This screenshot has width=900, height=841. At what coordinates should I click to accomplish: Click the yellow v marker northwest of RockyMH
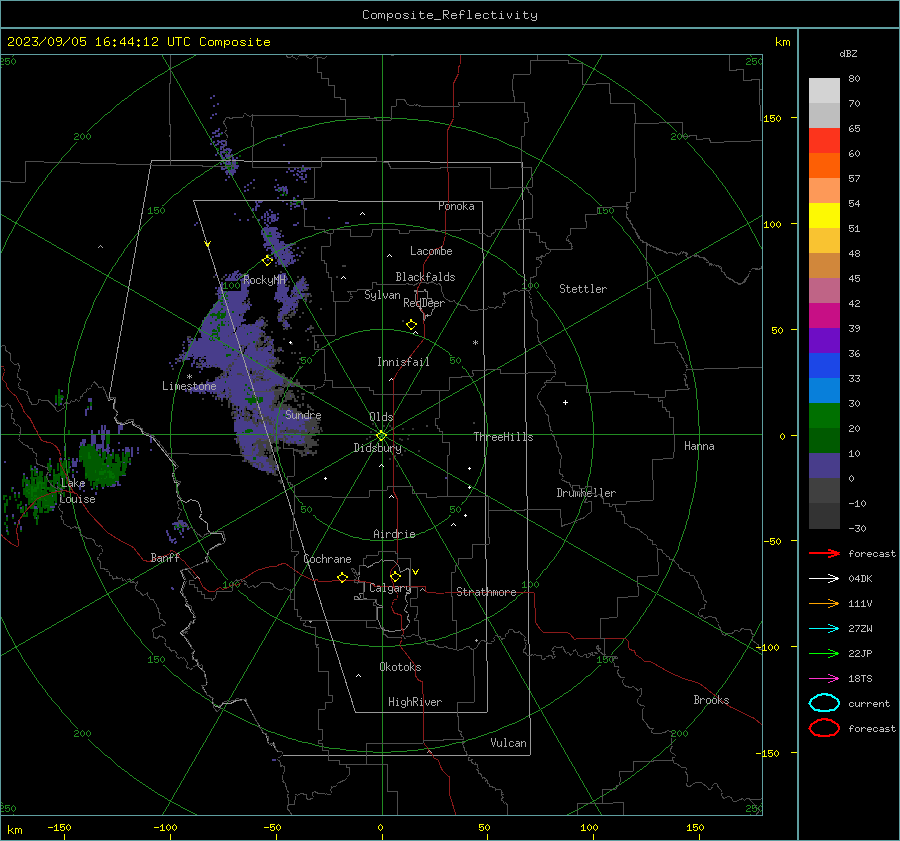click(x=208, y=244)
